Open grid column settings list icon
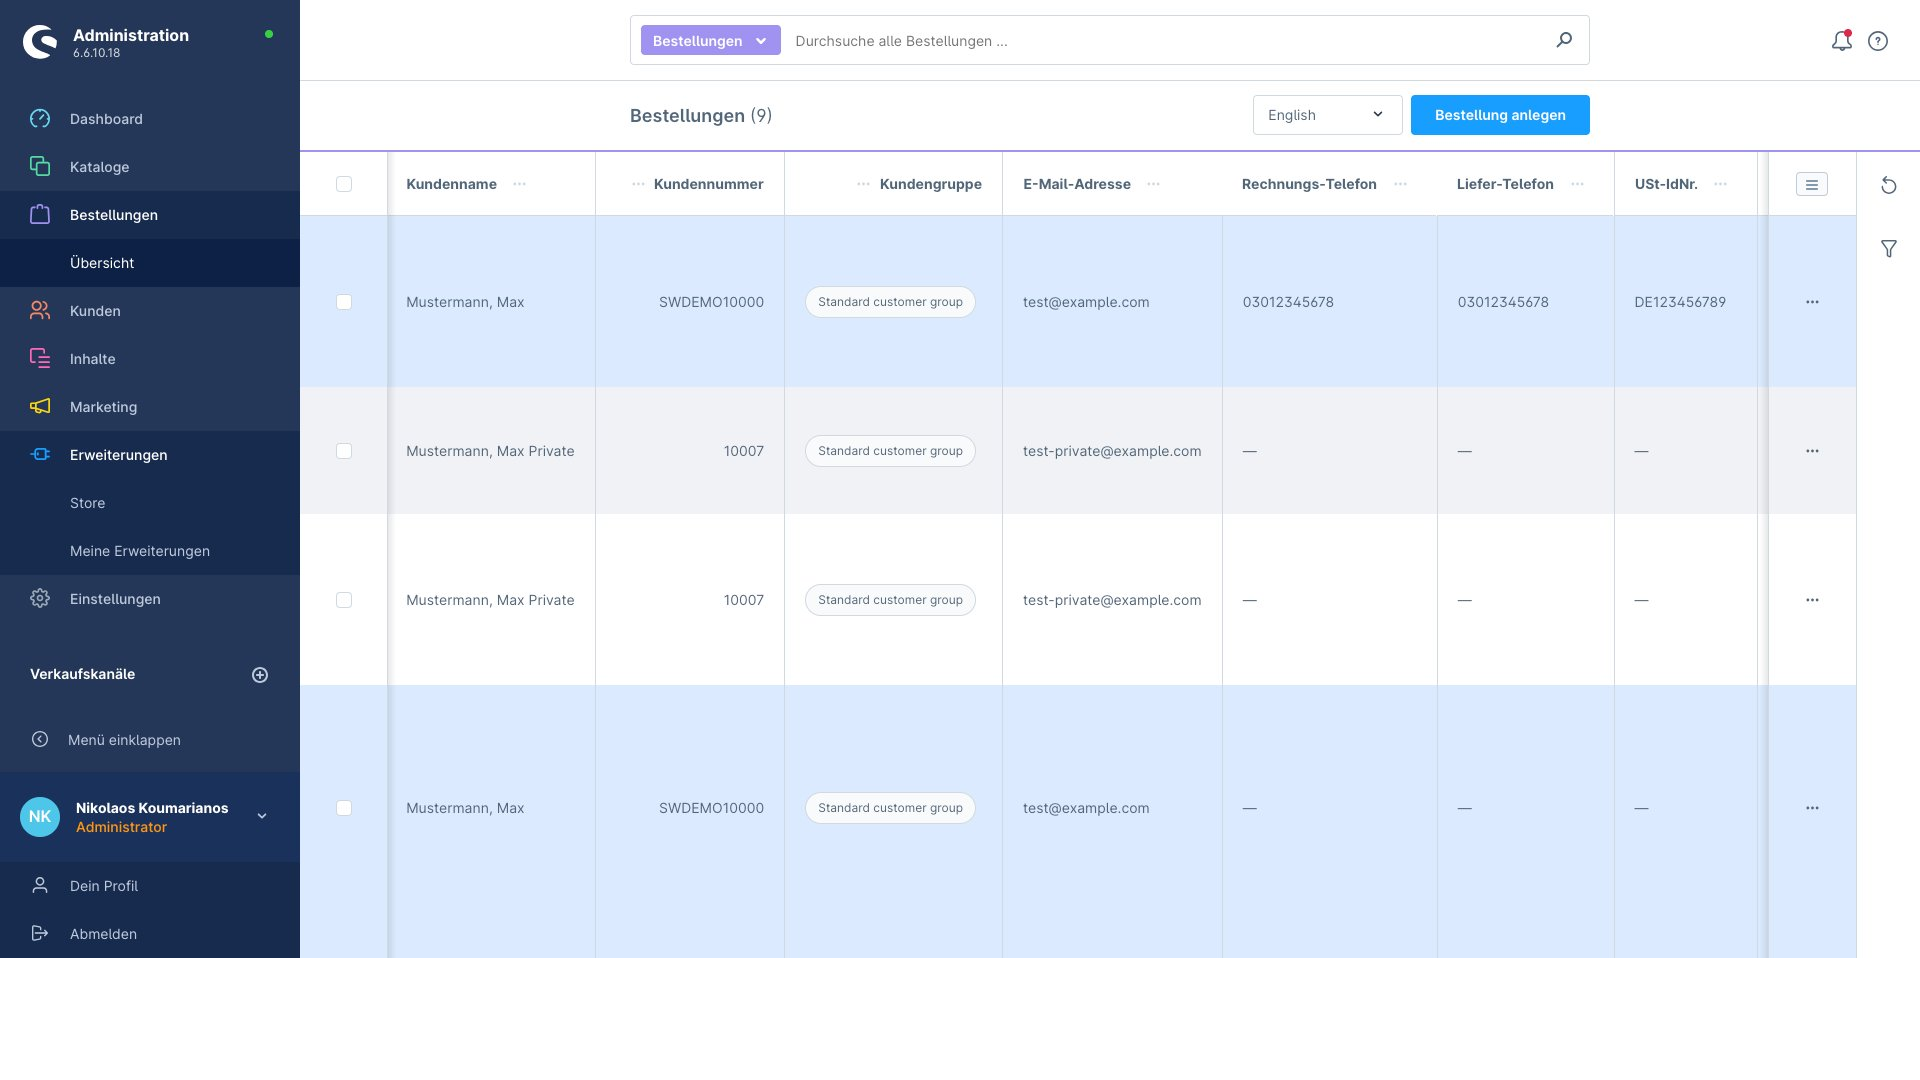The image size is (1920, 1080). click(x=1812, y=184)
